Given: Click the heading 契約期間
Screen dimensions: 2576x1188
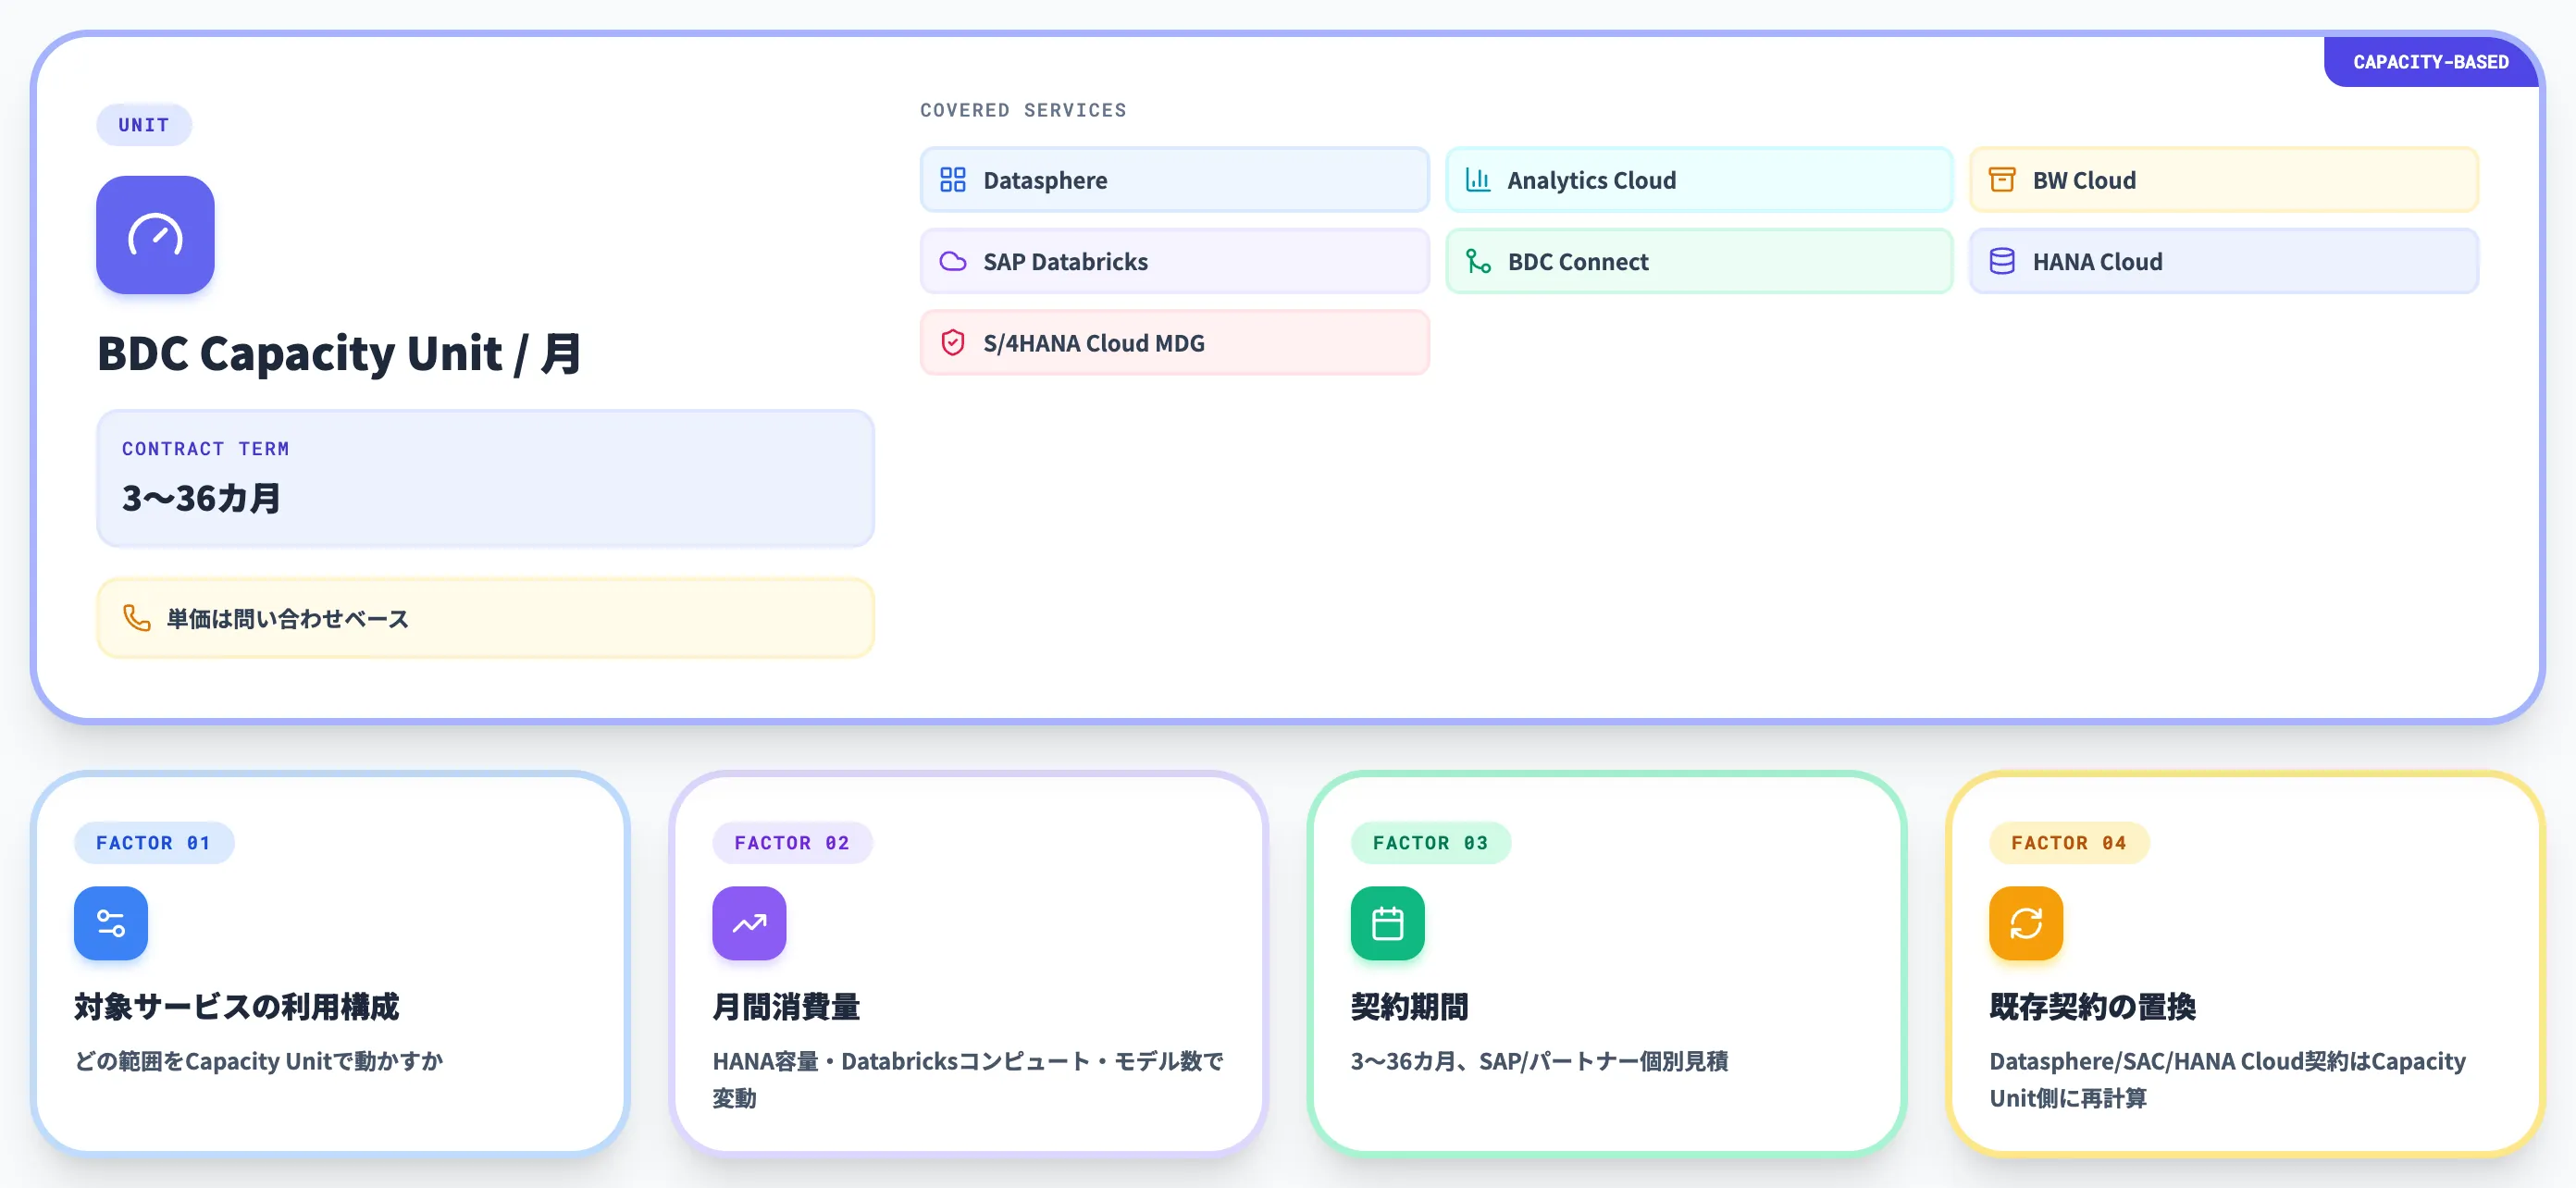Looking at the screenshot, I should pyautogui.click(x=1408, y=1006).
